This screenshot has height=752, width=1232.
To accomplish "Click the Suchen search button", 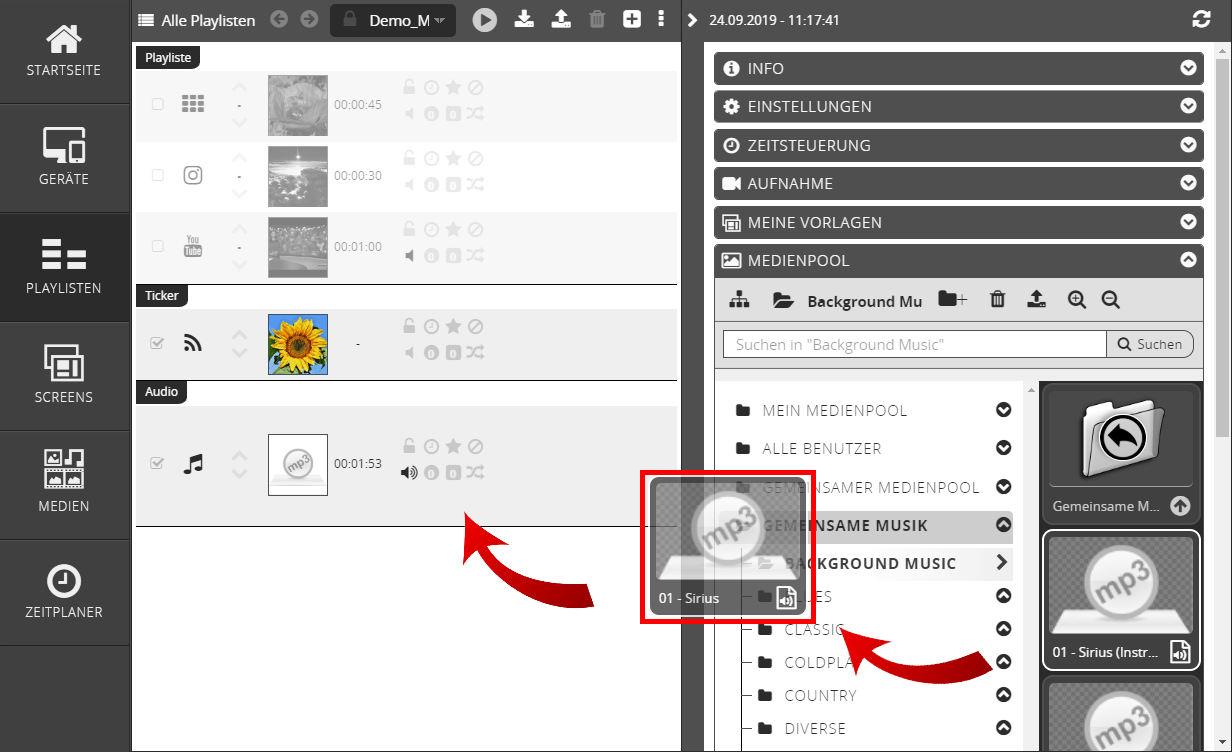I will (x=1150, y=344).
